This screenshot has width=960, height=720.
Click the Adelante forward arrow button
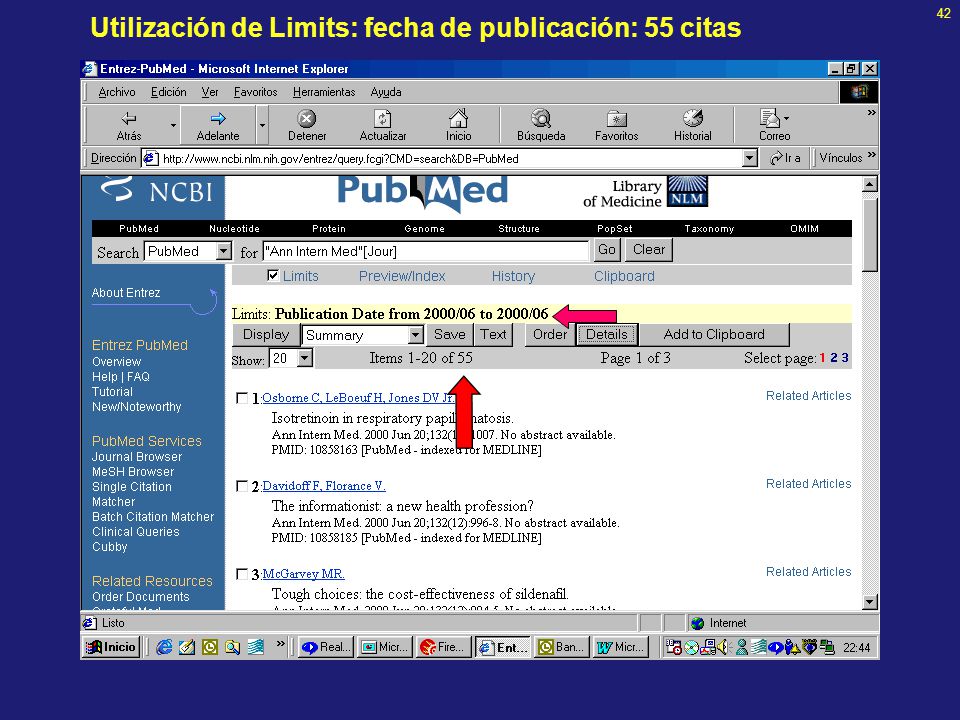pos(218,126)
